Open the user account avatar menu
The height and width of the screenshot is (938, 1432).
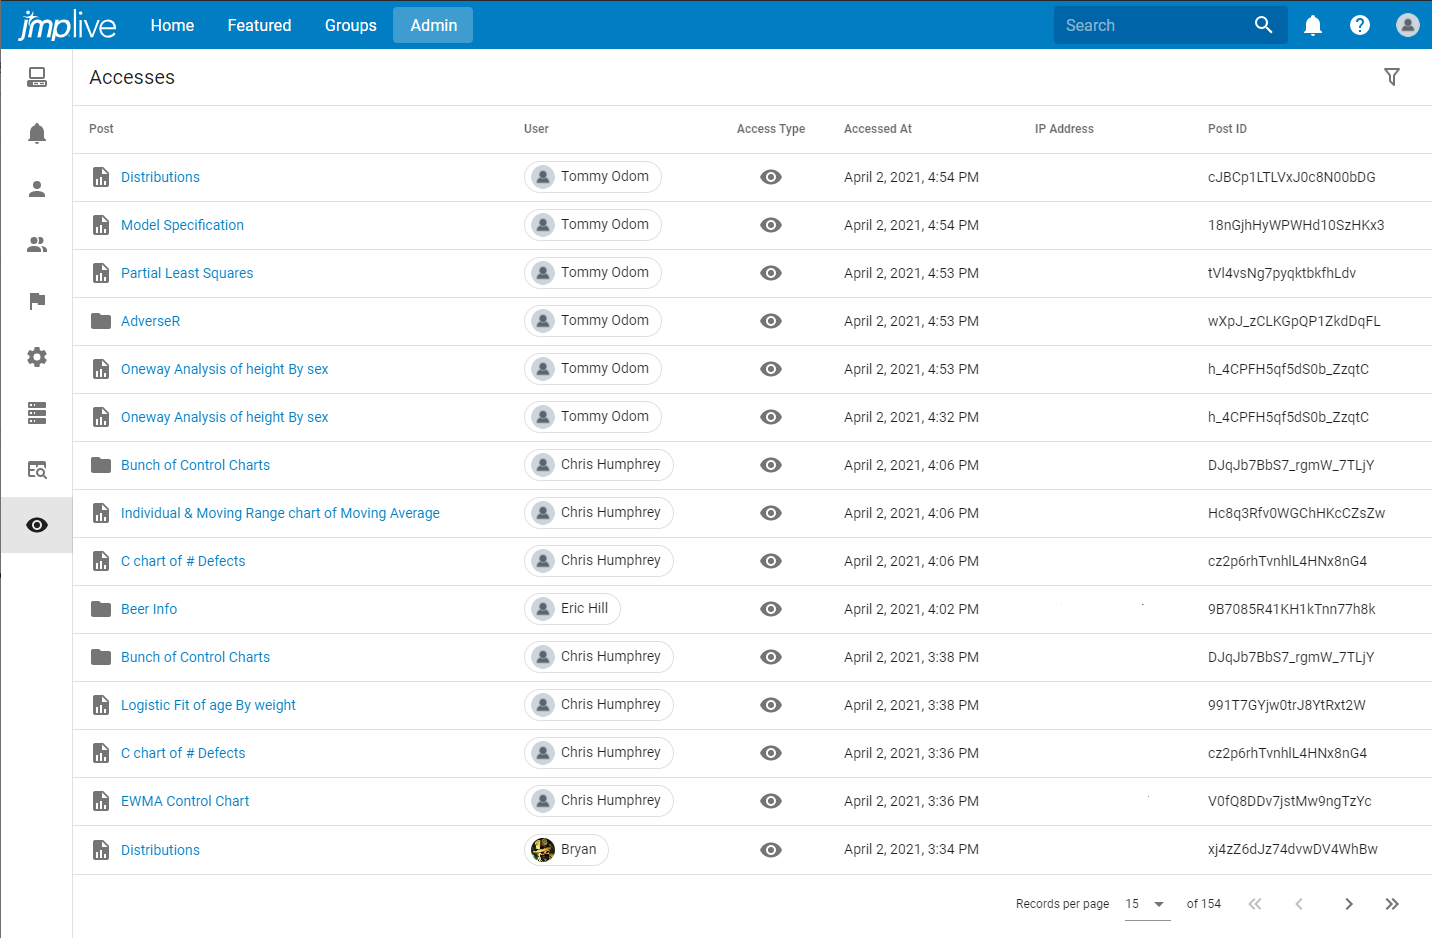[1407, 25]
